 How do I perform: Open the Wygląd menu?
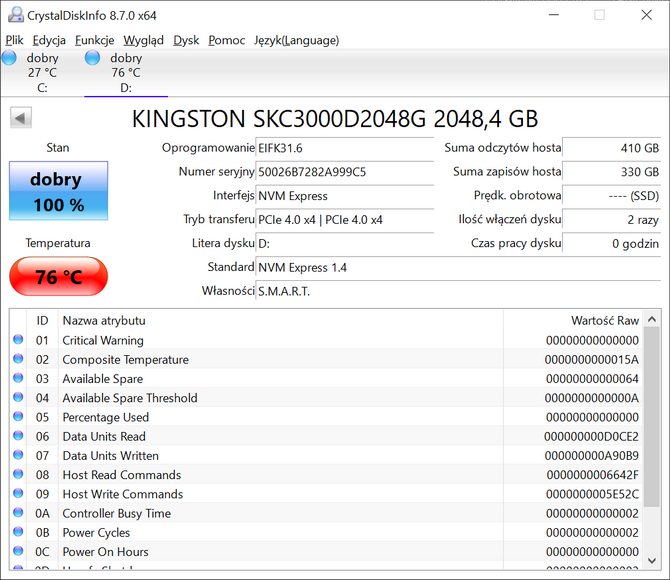click(144, 40)
